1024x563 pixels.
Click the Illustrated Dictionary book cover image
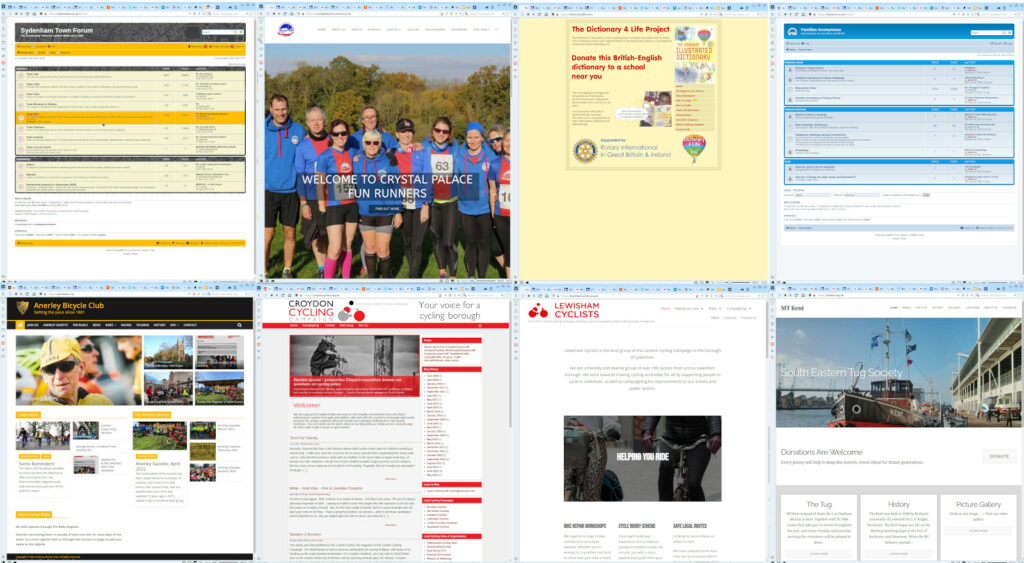point(694,55)
